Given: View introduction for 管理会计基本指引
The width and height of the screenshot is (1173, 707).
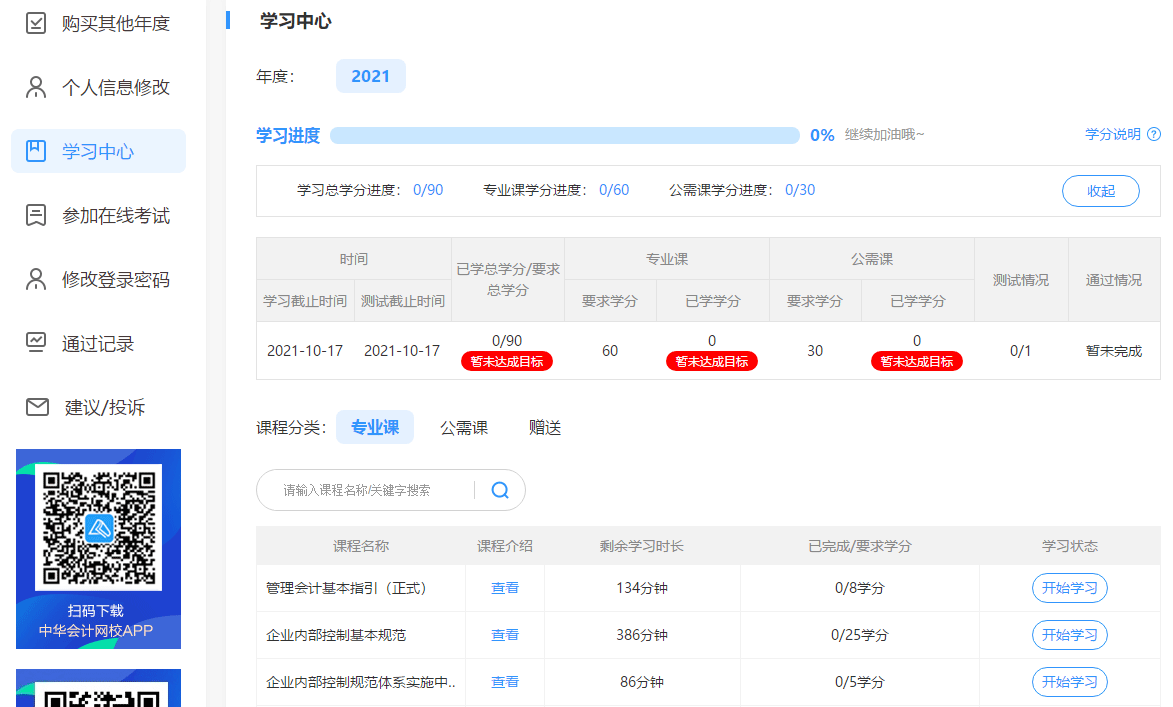Looking at the screenshot, I should point(505,588).
